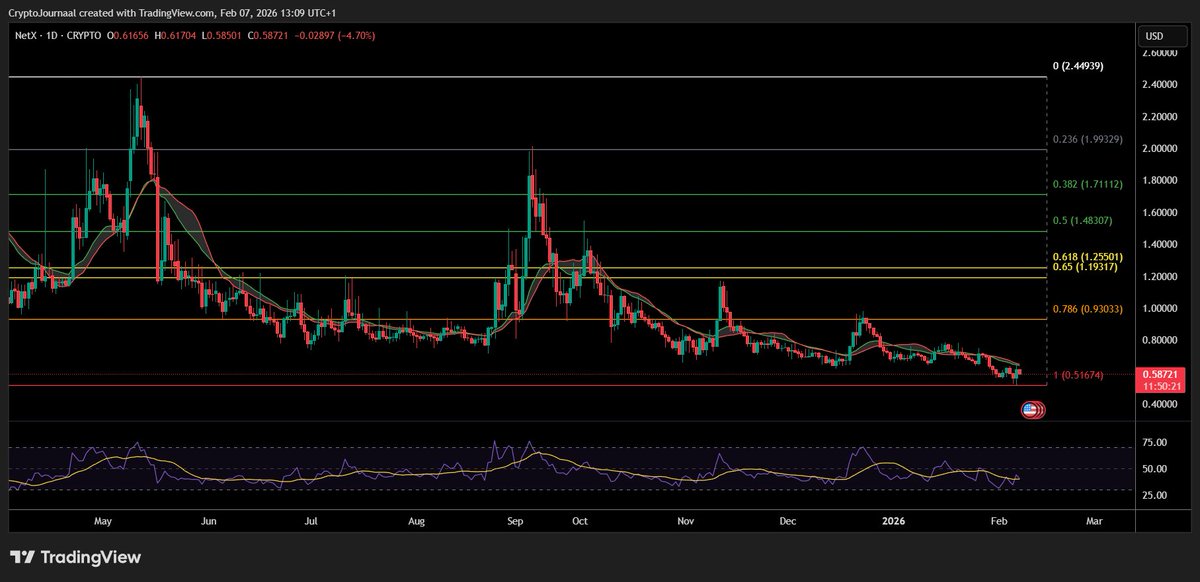1200x582 pixels.
Task: Click the Mar label on time axis
Action: click(1094, 521)
